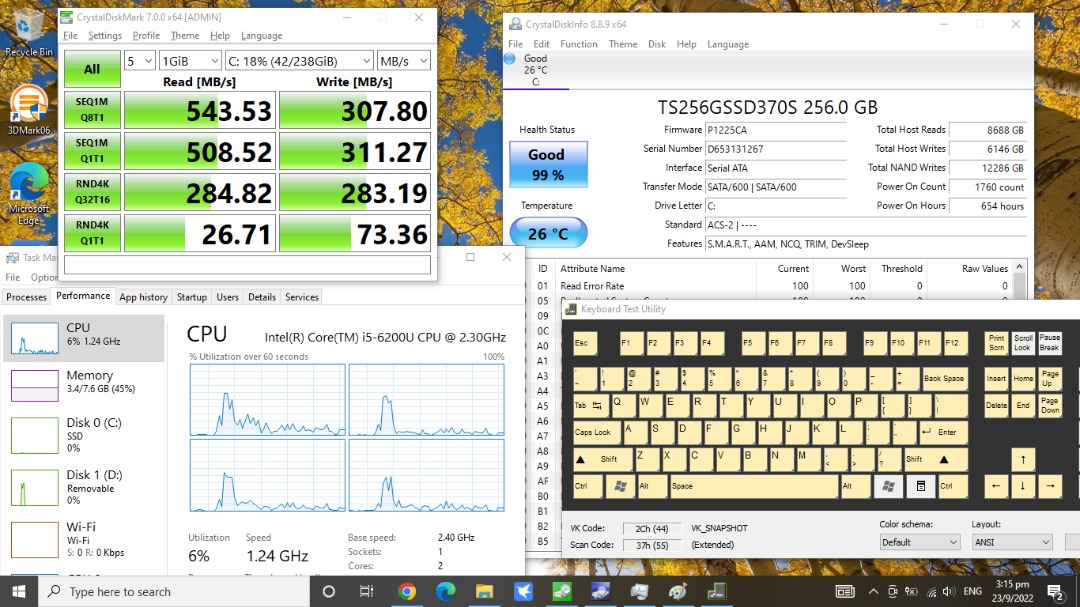The width and height of the screenshot is (1080, 607).
Task: Open File Explorer from the taskbar
Action: [484, 591]
